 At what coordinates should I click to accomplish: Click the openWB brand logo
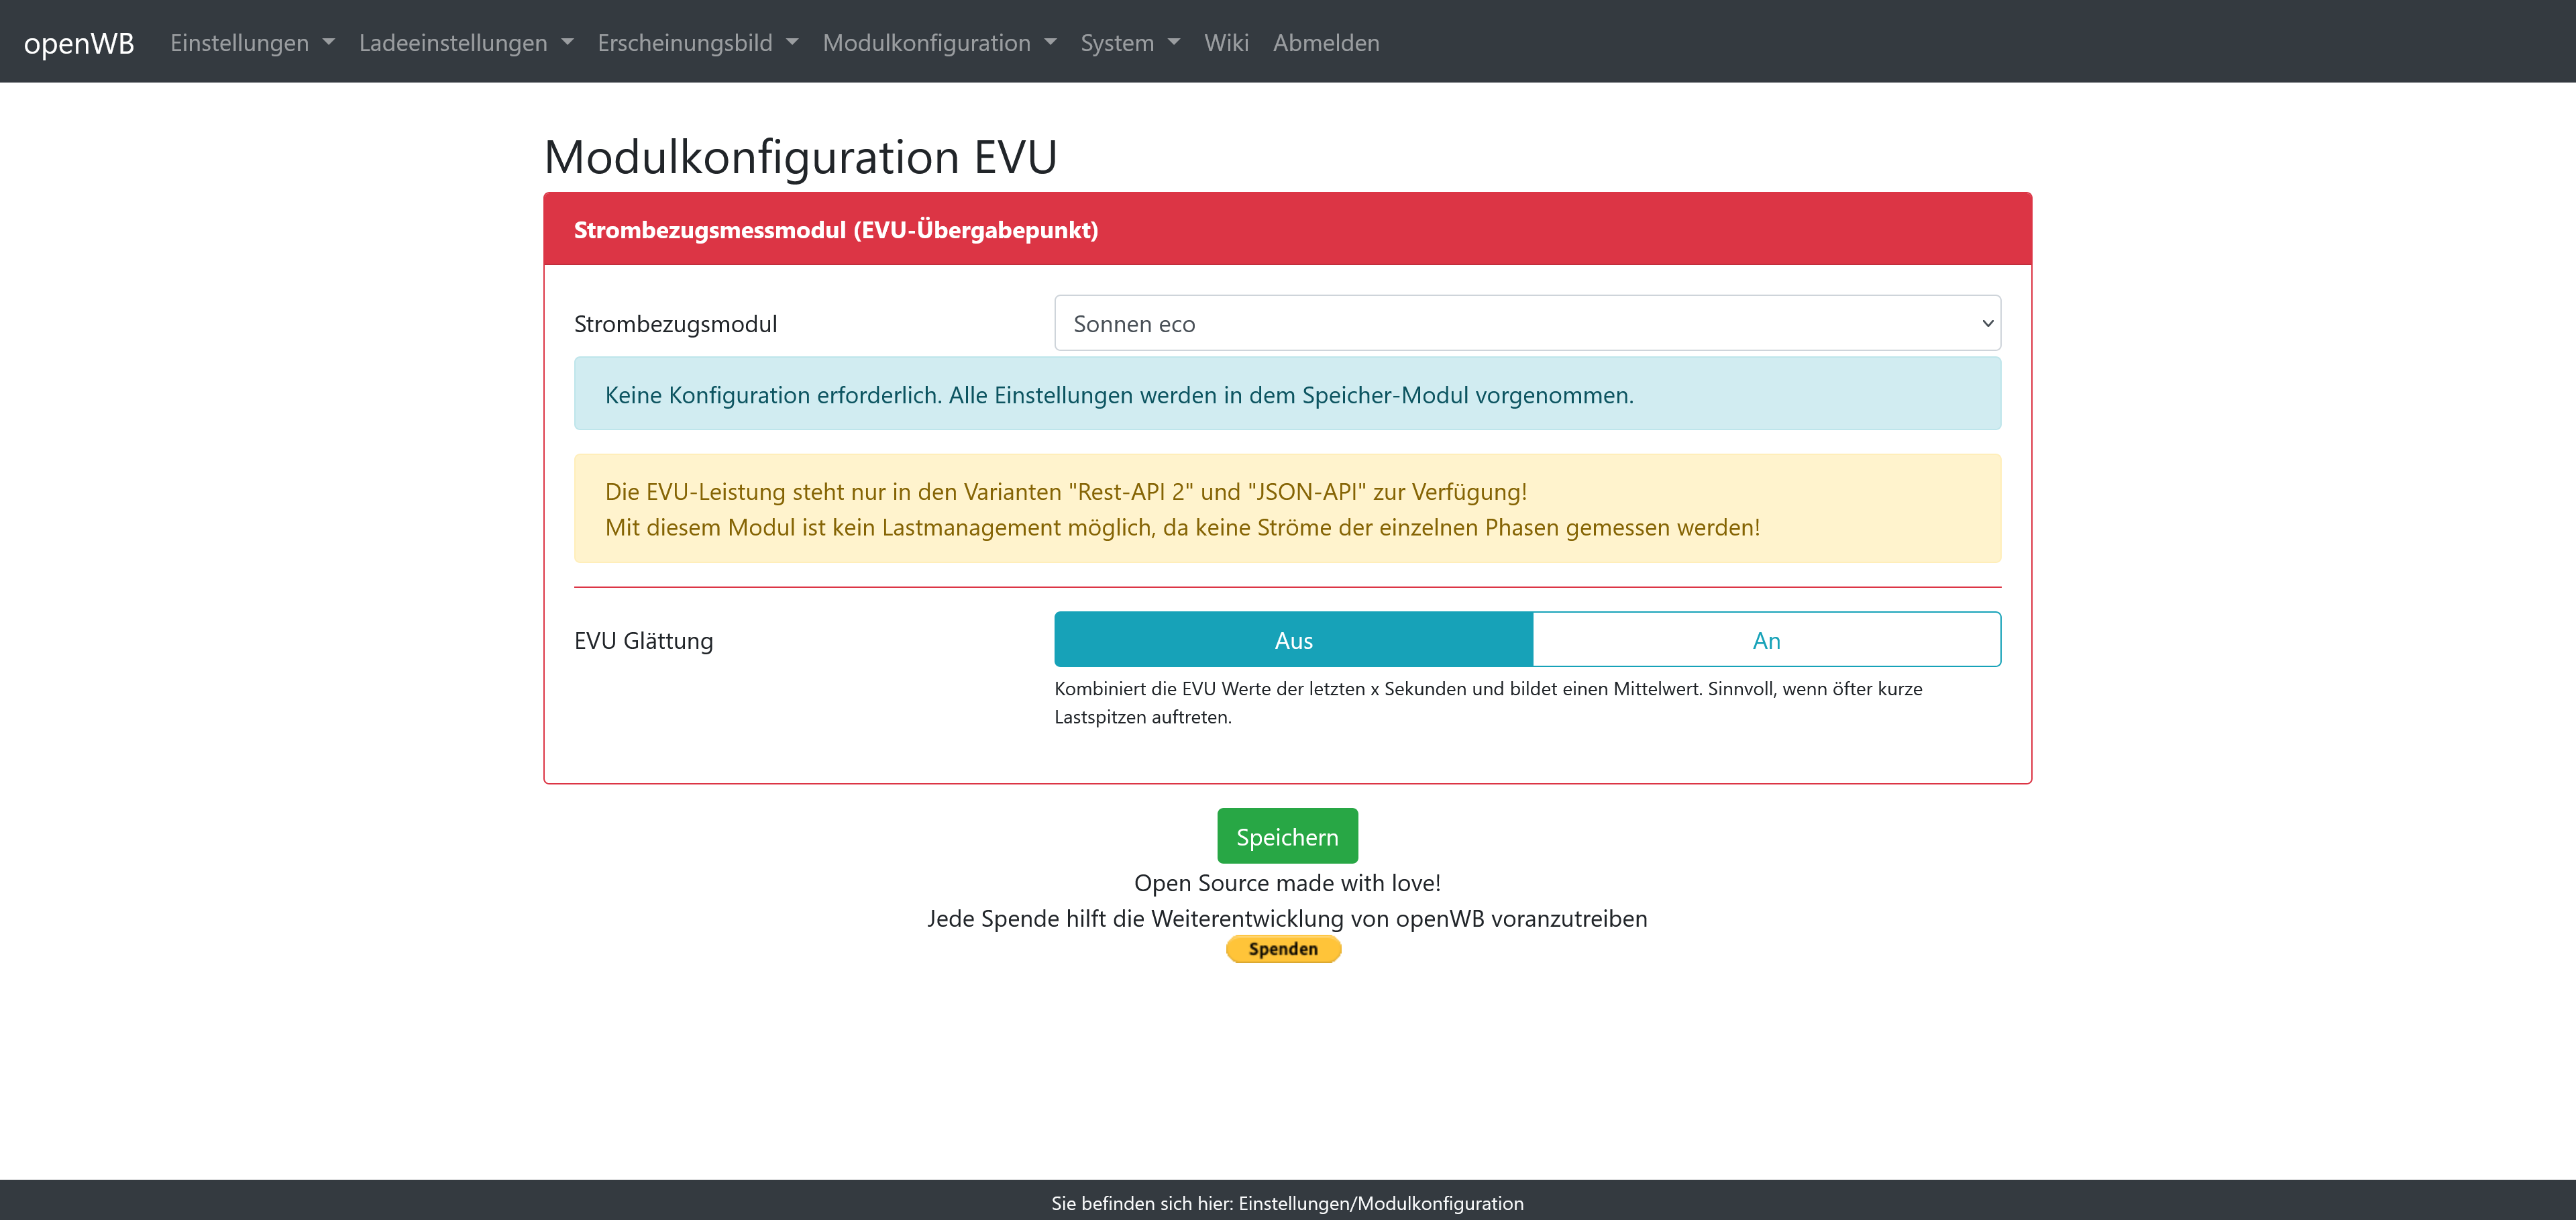pyautogui.click(x=79, y=43)
